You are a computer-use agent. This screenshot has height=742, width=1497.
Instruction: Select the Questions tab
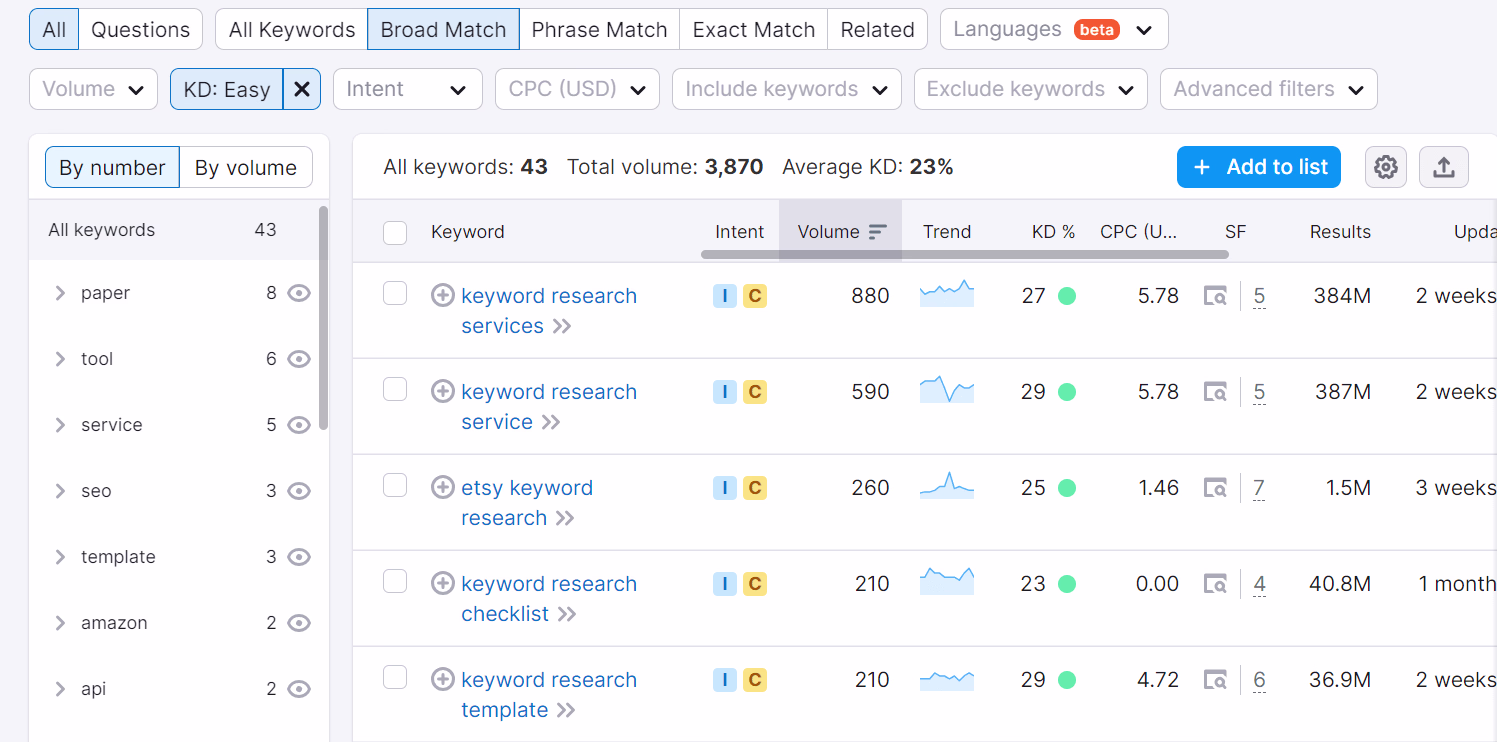[x=140, y=30]
